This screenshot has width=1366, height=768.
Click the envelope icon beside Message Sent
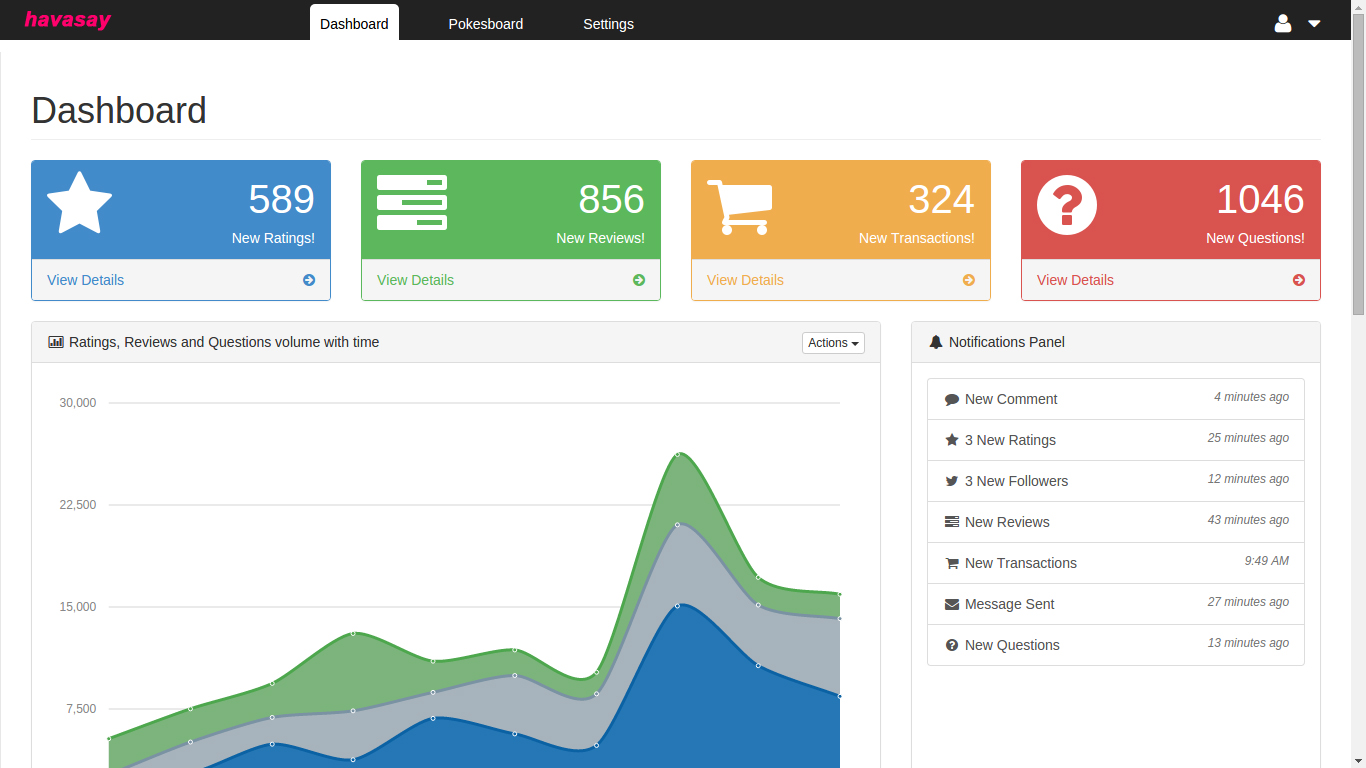(952, 604)
